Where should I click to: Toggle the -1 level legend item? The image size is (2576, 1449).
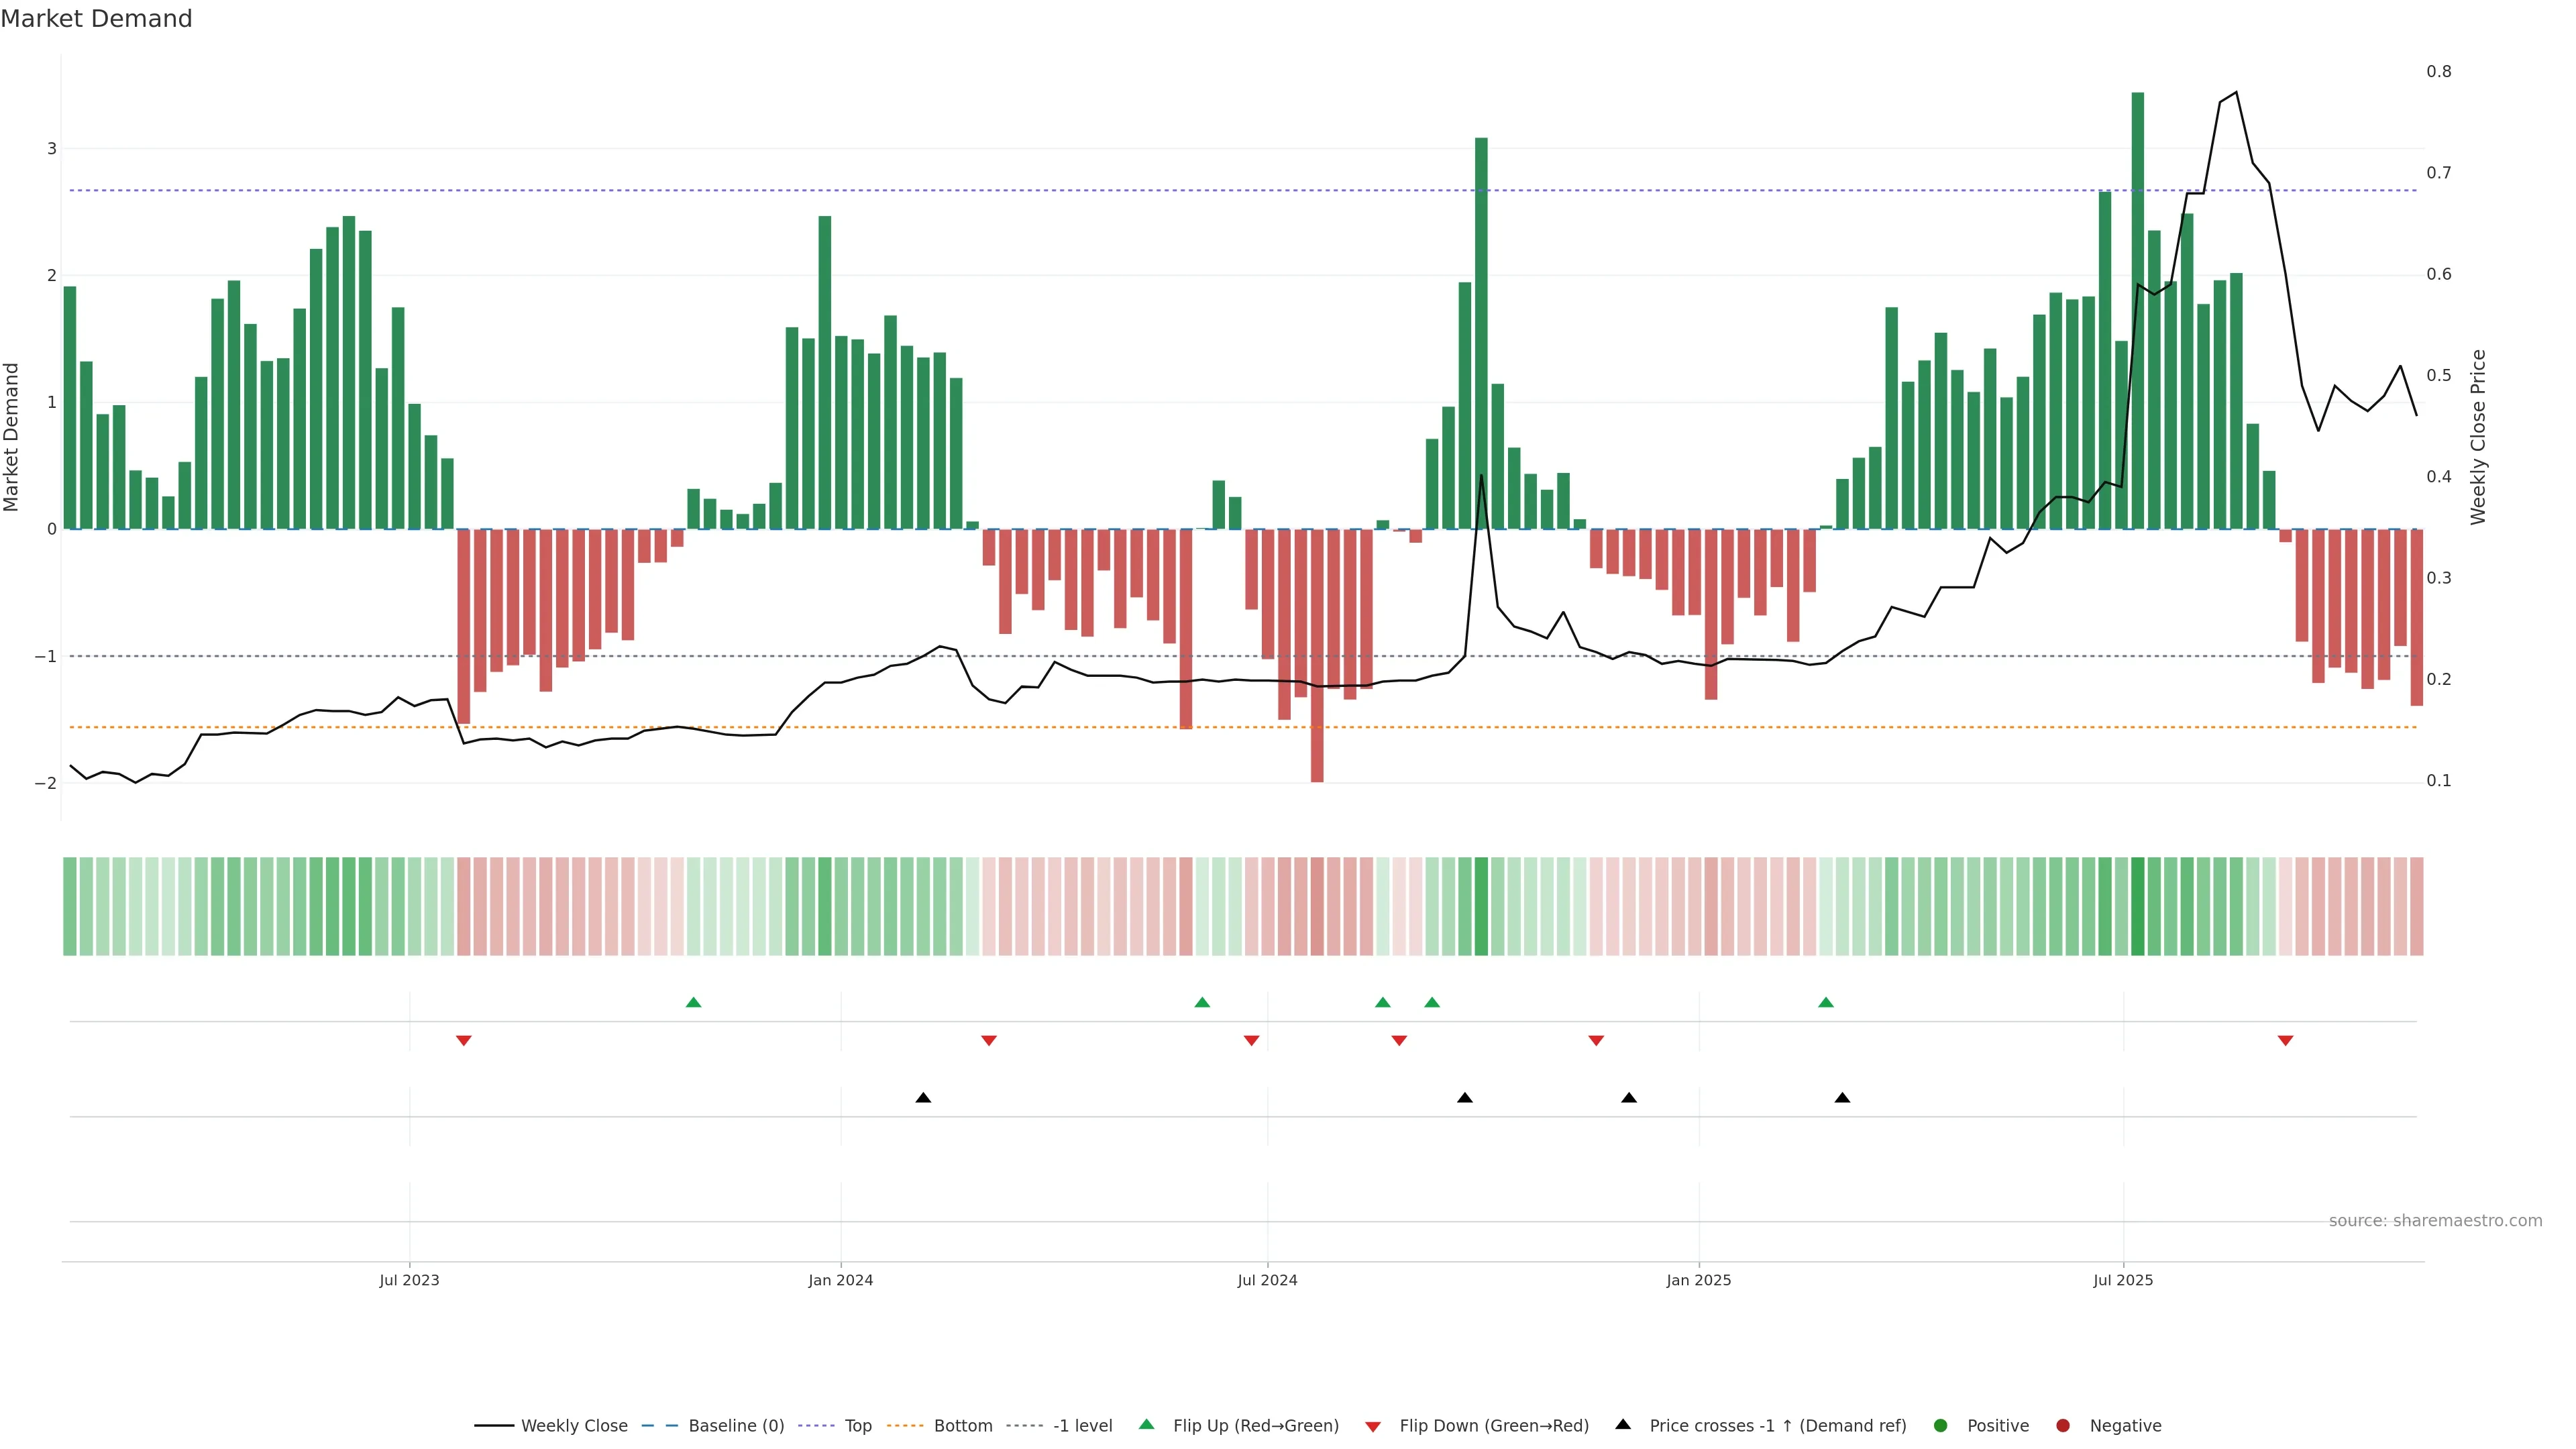click(x=1082, y=1425)
